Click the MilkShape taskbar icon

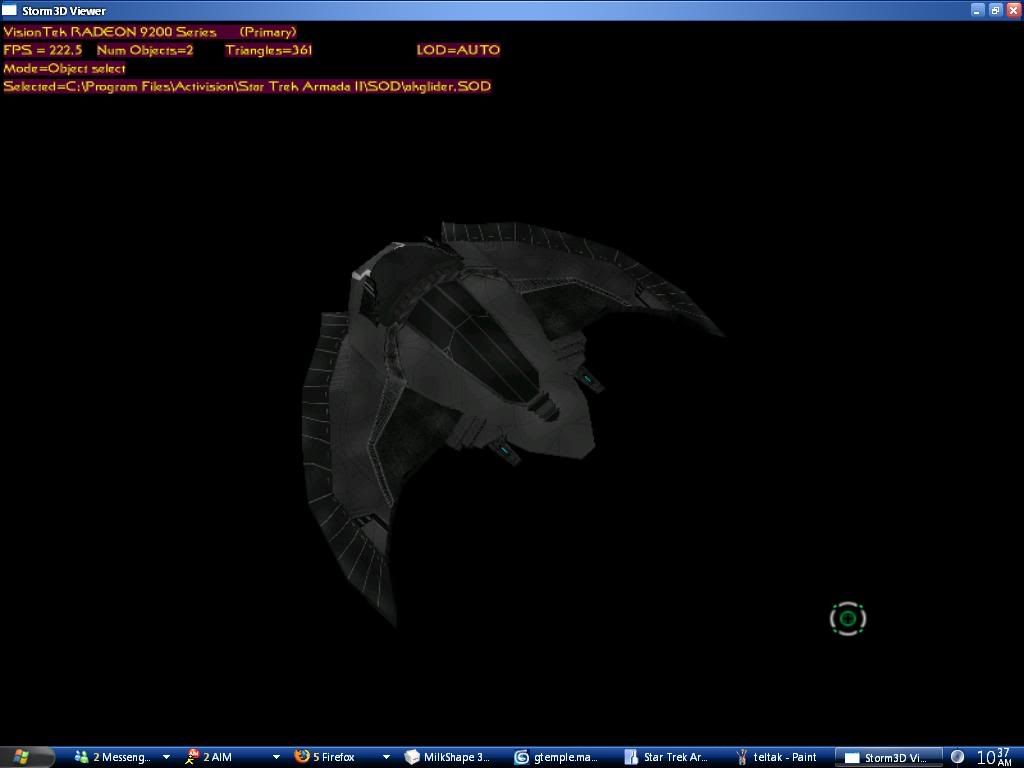coord(412,757)
